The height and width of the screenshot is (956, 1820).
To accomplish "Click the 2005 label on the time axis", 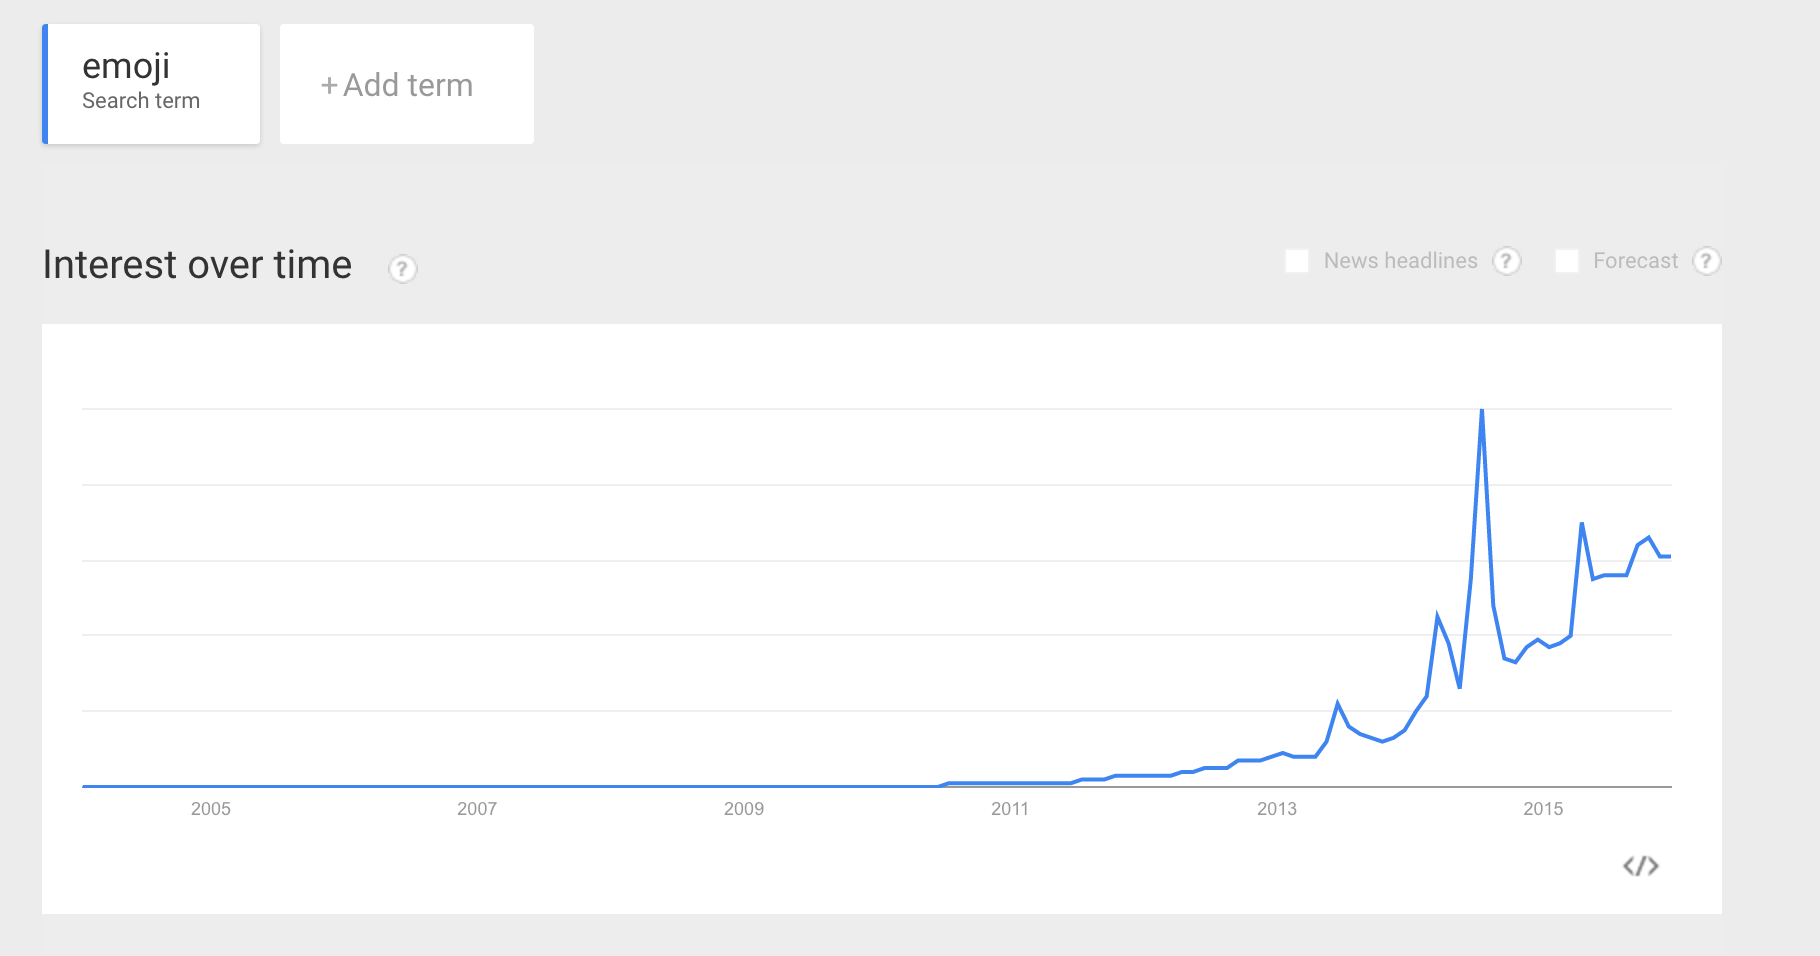I will coord(211,809).
